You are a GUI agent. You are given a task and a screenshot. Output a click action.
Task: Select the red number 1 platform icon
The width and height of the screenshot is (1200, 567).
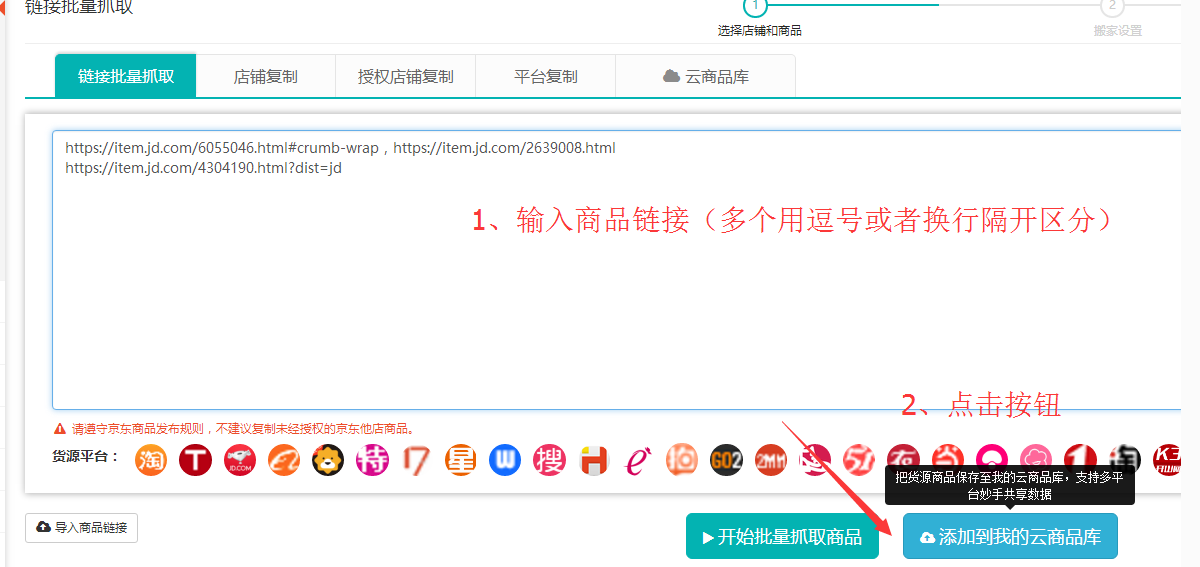(x=1080, y=456)
